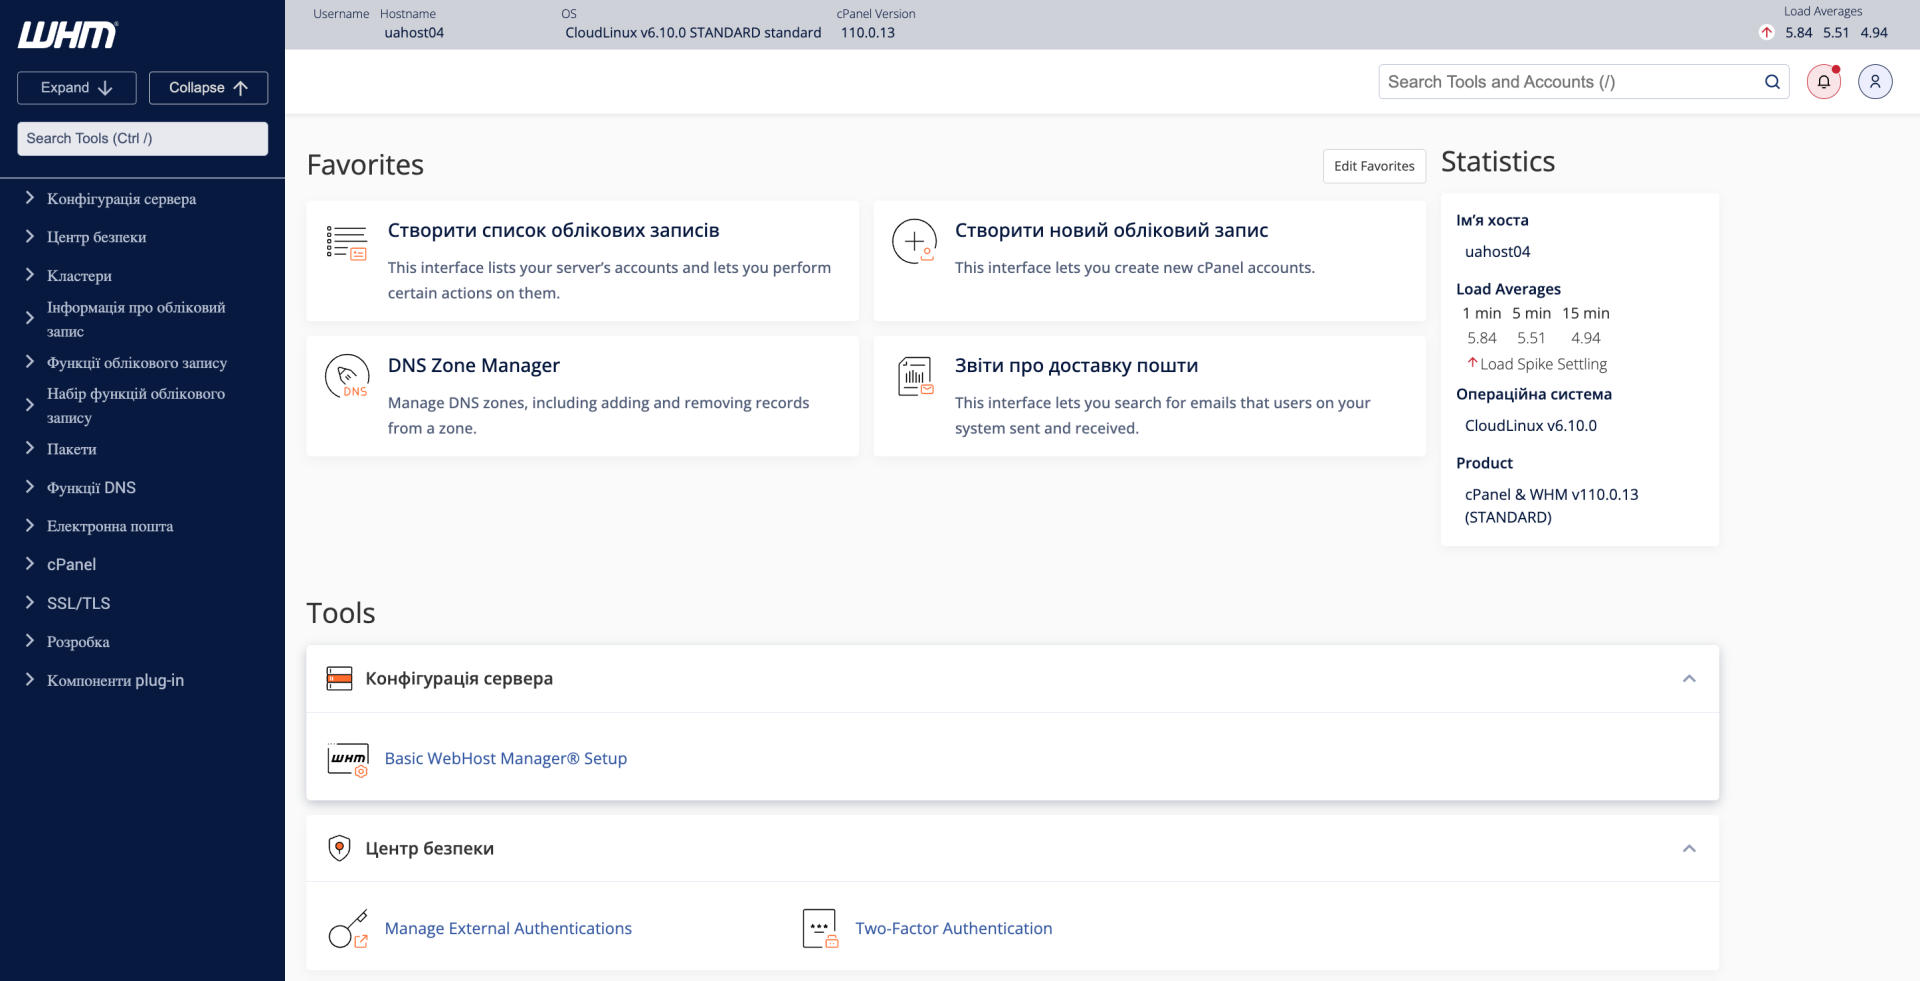Open the cPanel sidebar menu

click(70, 564)
